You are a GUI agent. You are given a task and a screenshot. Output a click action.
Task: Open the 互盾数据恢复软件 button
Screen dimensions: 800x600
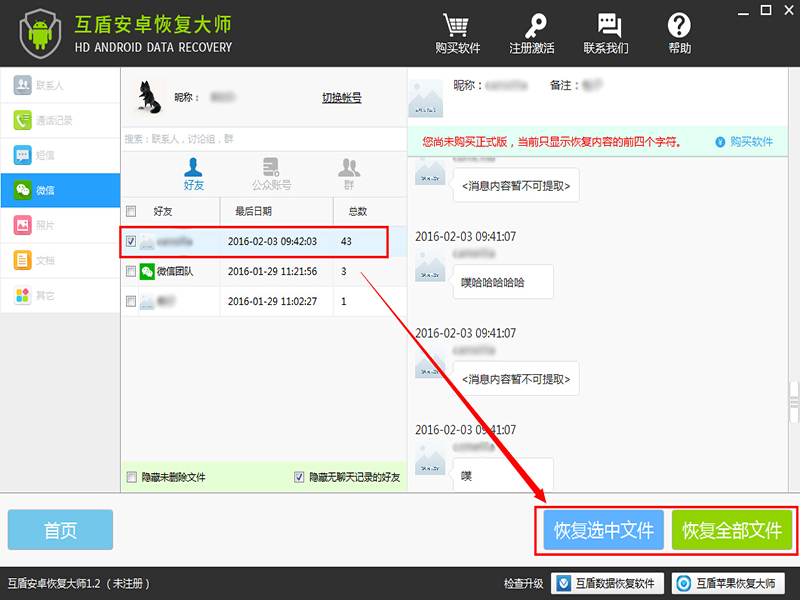point(607,583)
